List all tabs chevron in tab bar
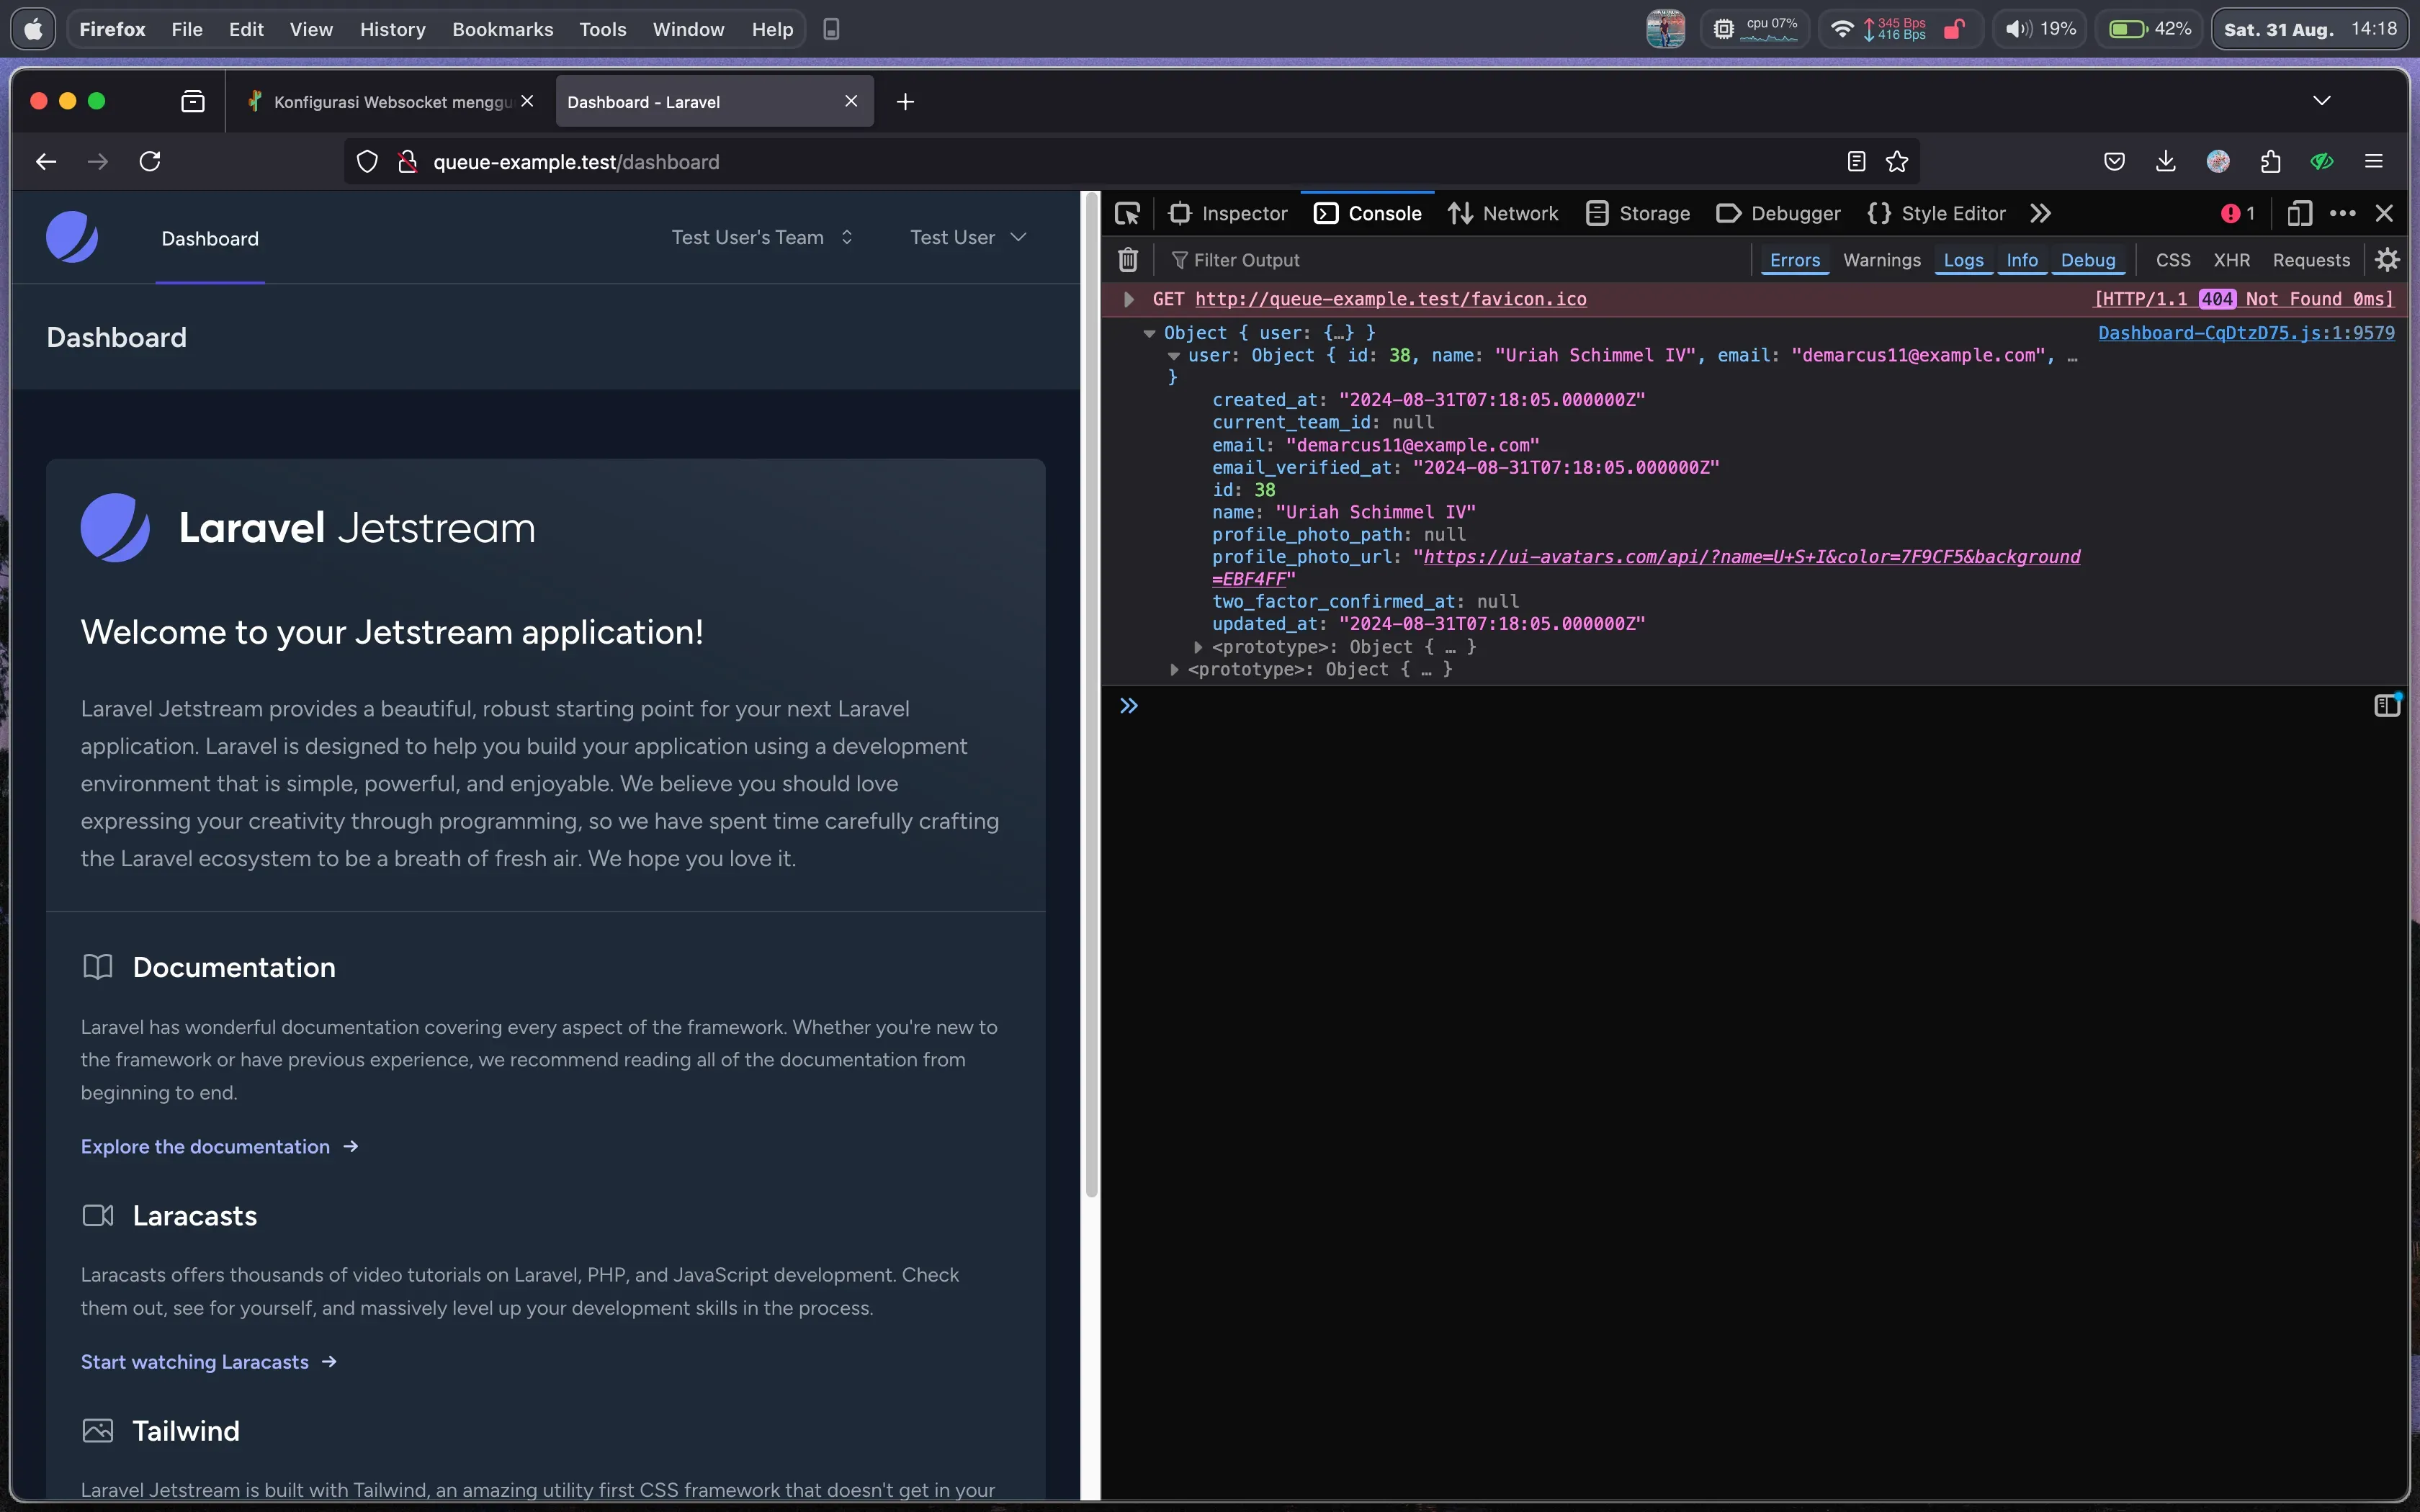Image resolution: width=2420 pixels, height=1512 pixels. pos(2322,101)
